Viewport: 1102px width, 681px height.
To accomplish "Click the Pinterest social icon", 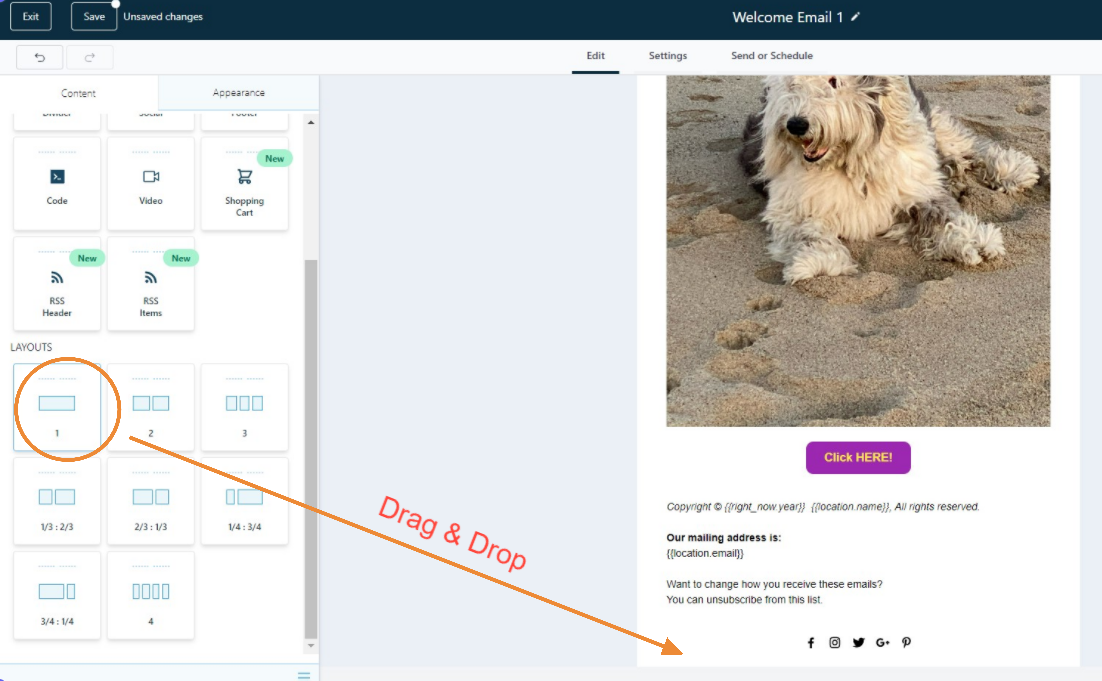I will coord(907,642).
